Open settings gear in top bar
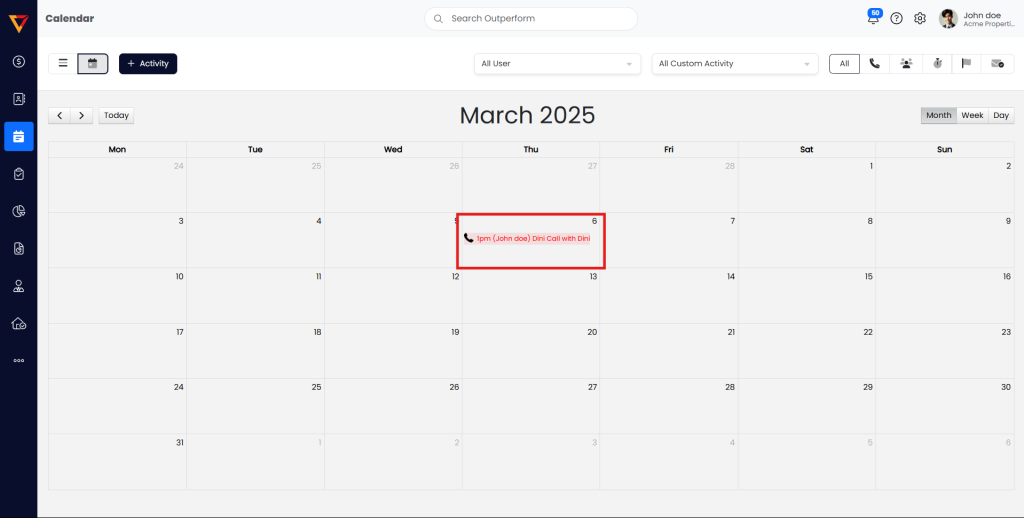The width and height of the screenshot is (1024, 518). point(920,18)
